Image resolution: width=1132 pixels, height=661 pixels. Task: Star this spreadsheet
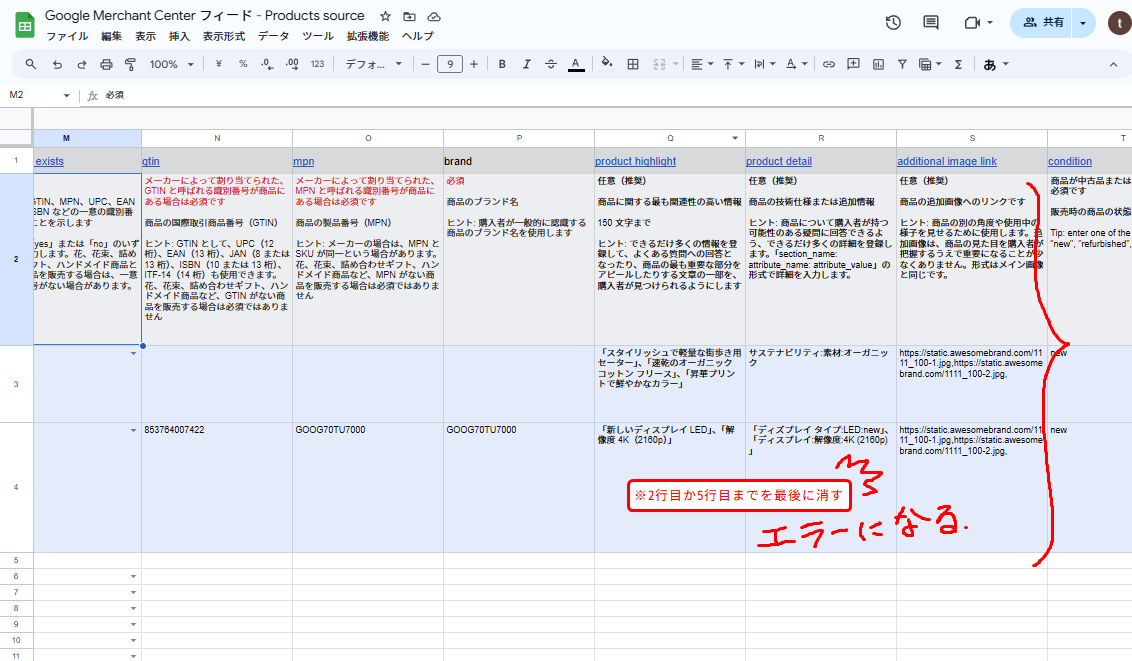[386, 17]
